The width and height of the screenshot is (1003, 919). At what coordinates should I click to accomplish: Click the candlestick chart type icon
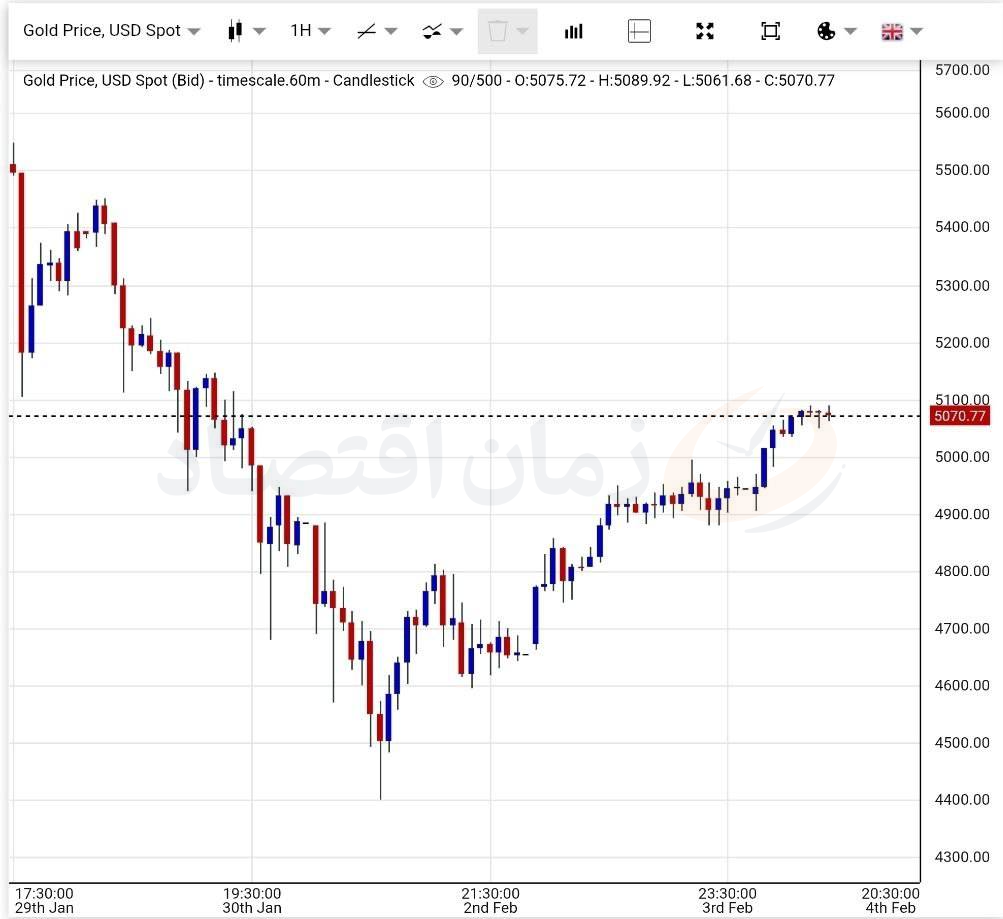click(x=236, y=31)
